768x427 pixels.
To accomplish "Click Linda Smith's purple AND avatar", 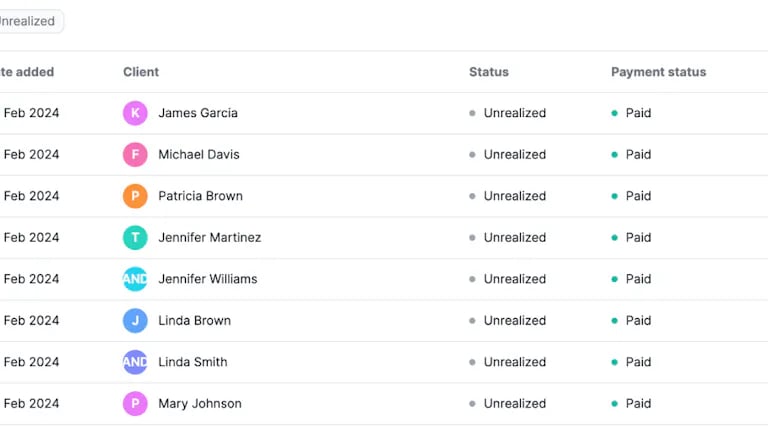I will (x=135, y=362).
